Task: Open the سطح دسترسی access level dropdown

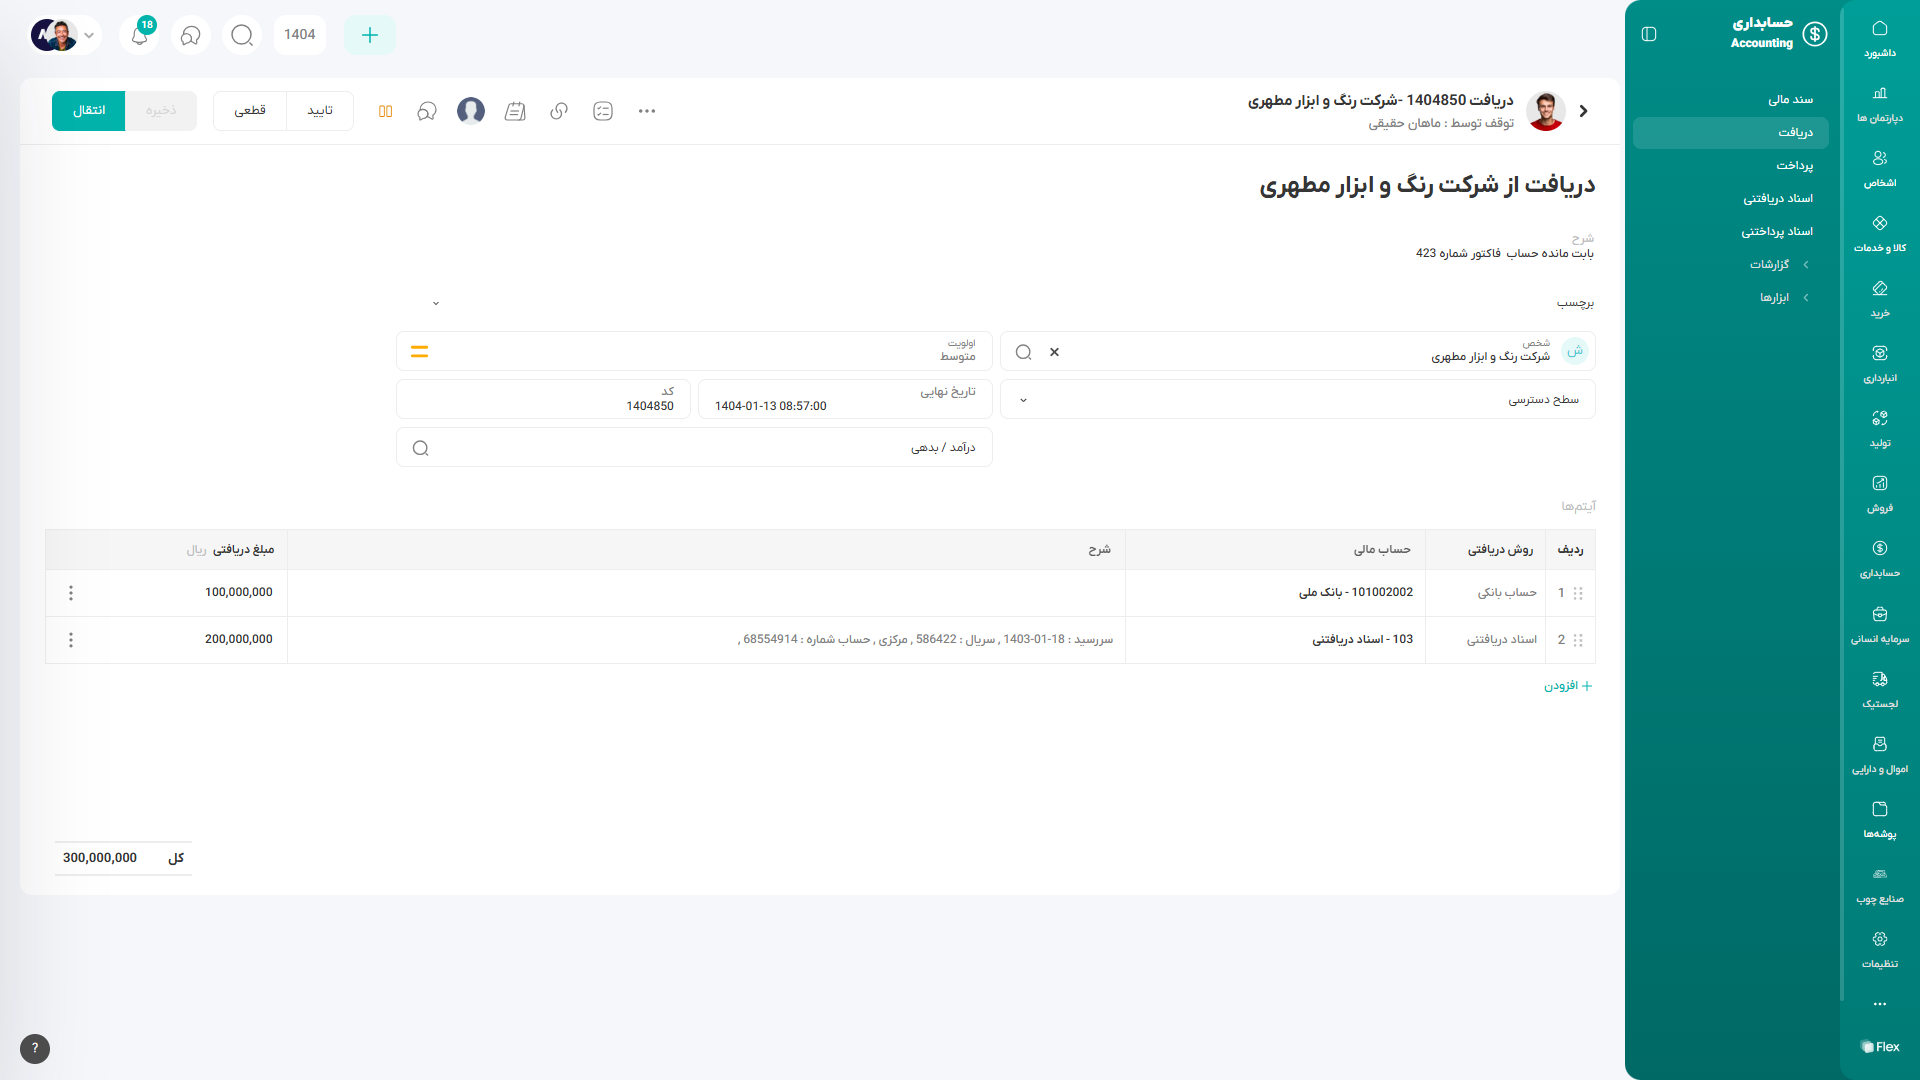Action: point(1297,400)
